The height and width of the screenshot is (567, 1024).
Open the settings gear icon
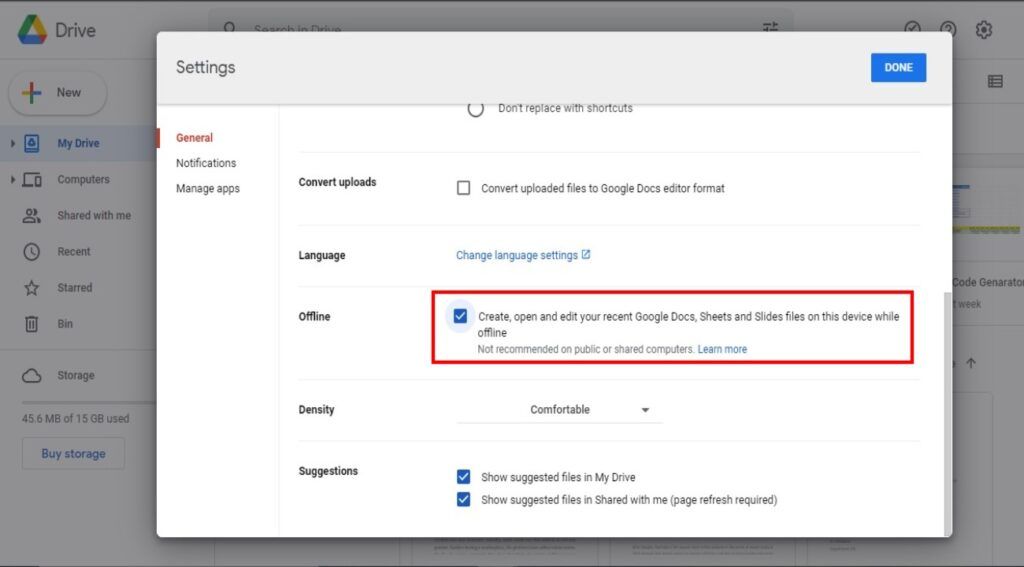pos(984,29)
